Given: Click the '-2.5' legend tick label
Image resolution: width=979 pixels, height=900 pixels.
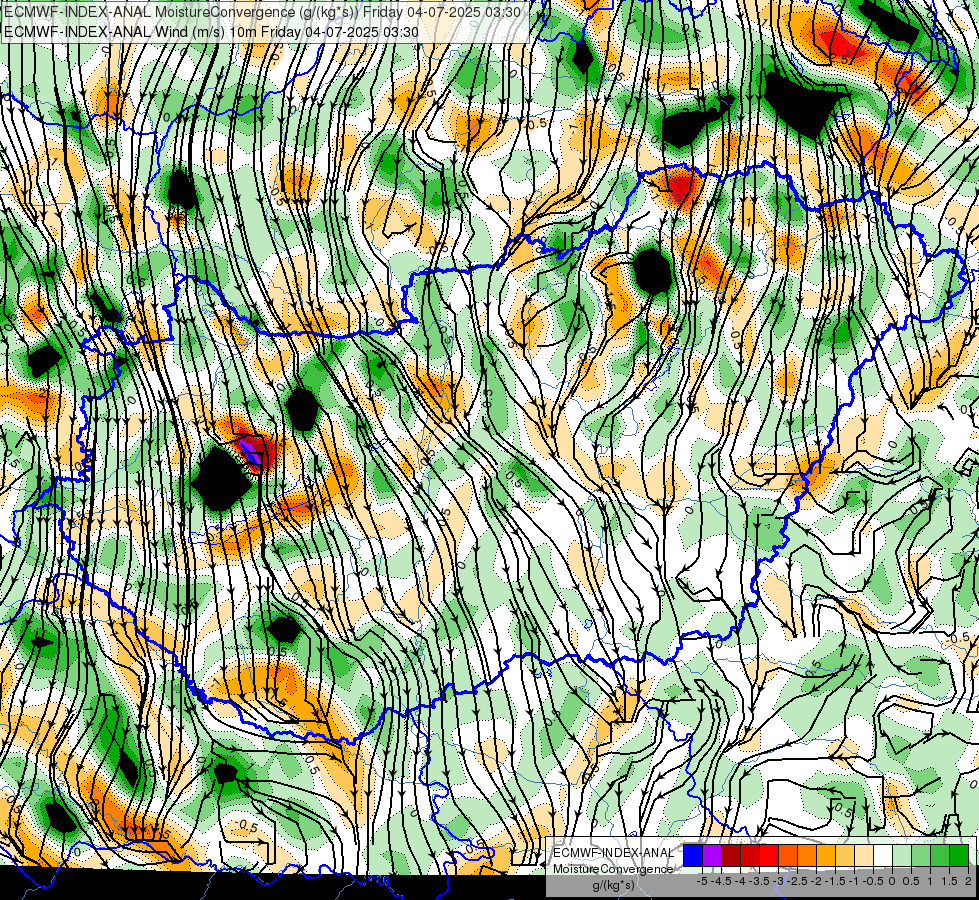Looking at the screenshot, I should pos(798,881).
